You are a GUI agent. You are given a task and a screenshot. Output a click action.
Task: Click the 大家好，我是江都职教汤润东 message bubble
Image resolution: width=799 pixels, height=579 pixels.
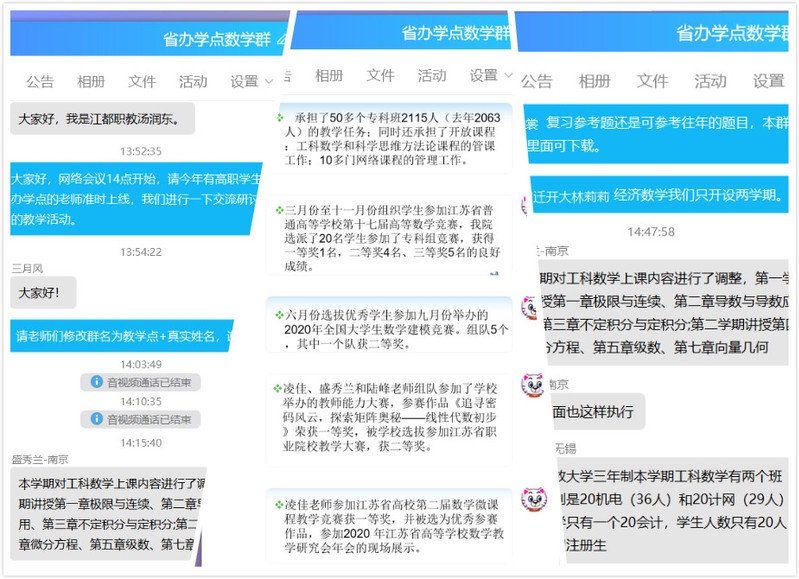tap(102, 119)
